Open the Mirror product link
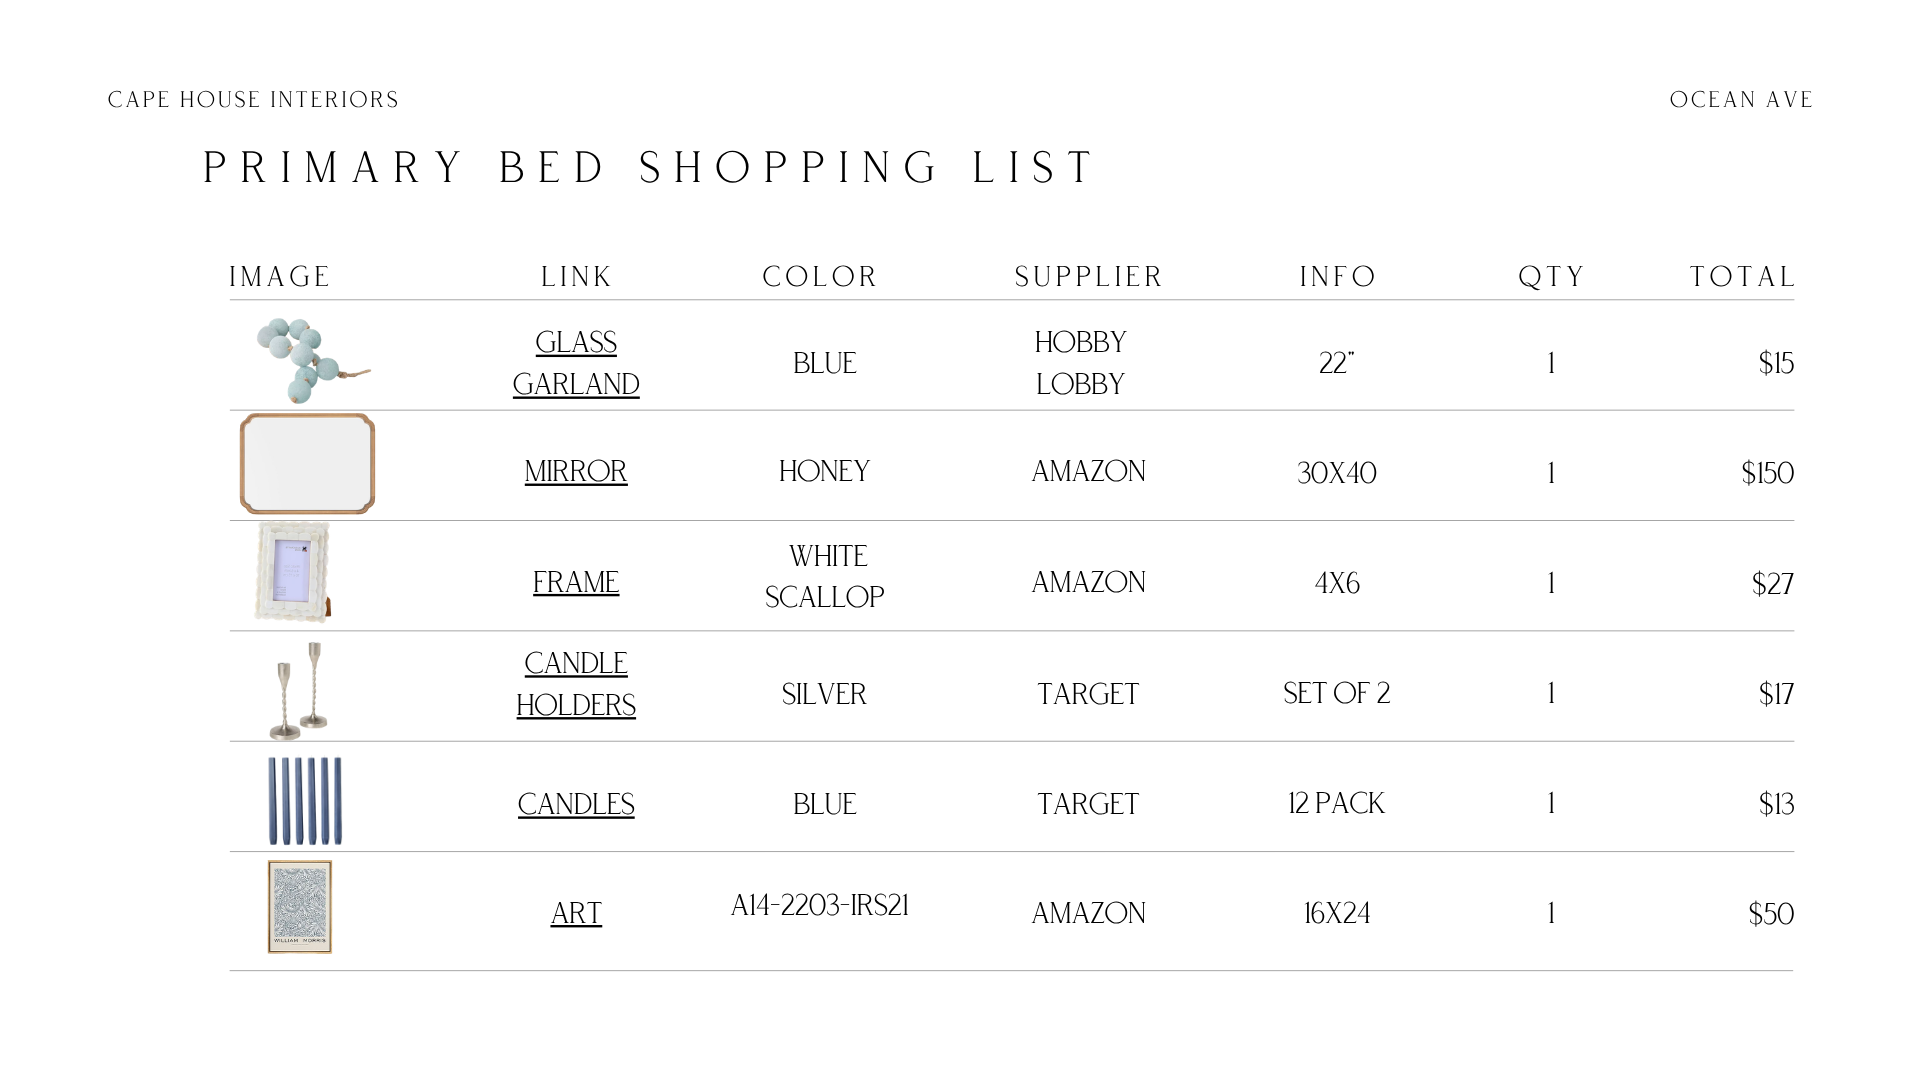This screenshot has width=1920, height=1080. [576, 471]
